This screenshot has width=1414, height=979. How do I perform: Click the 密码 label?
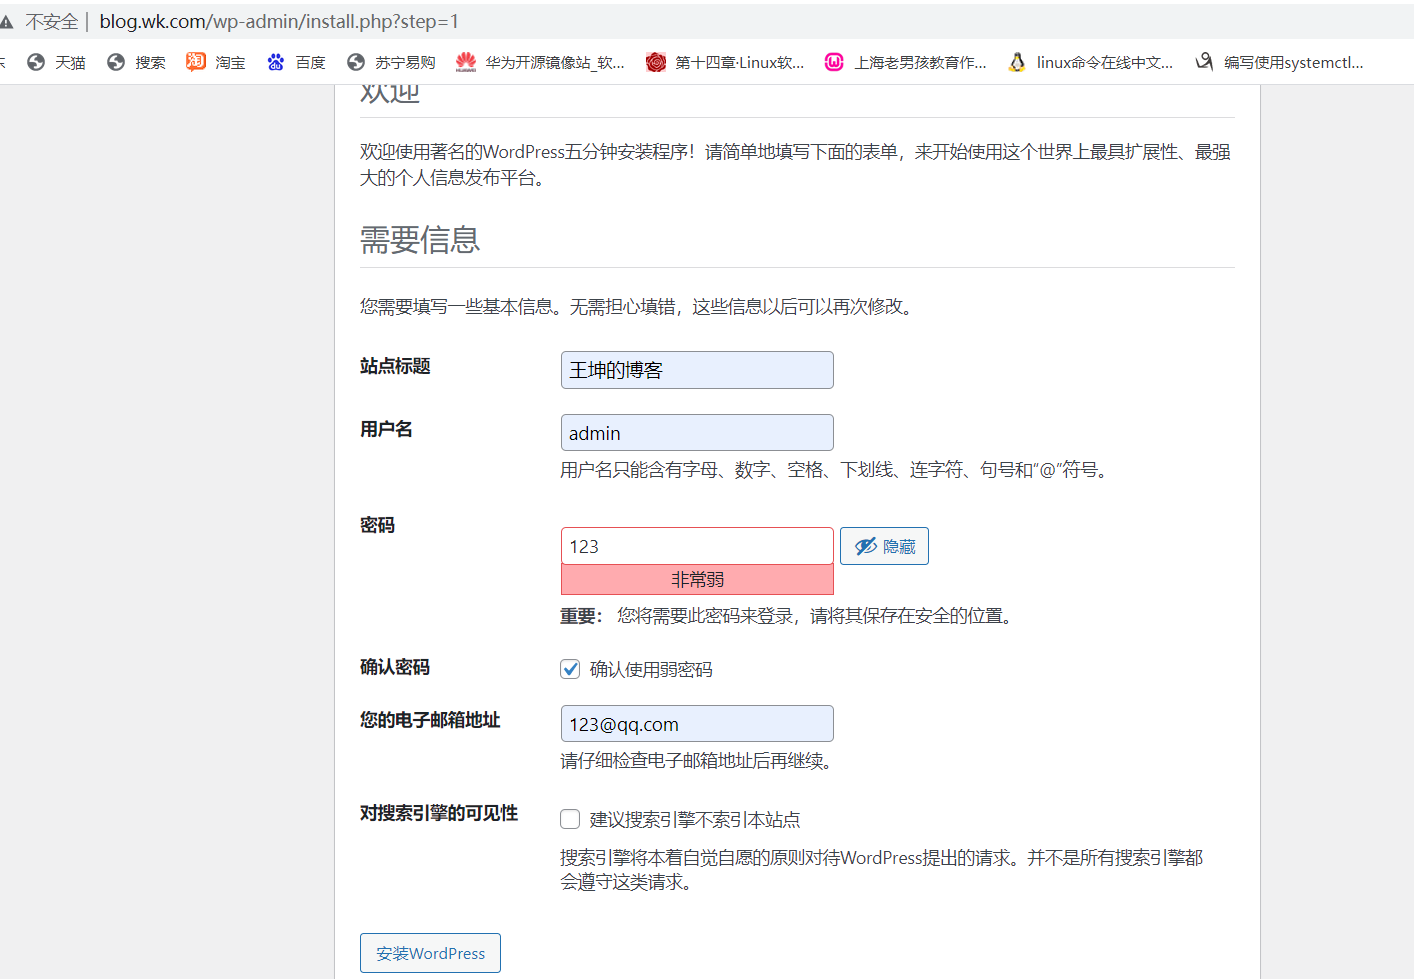(x=377, y=525)
